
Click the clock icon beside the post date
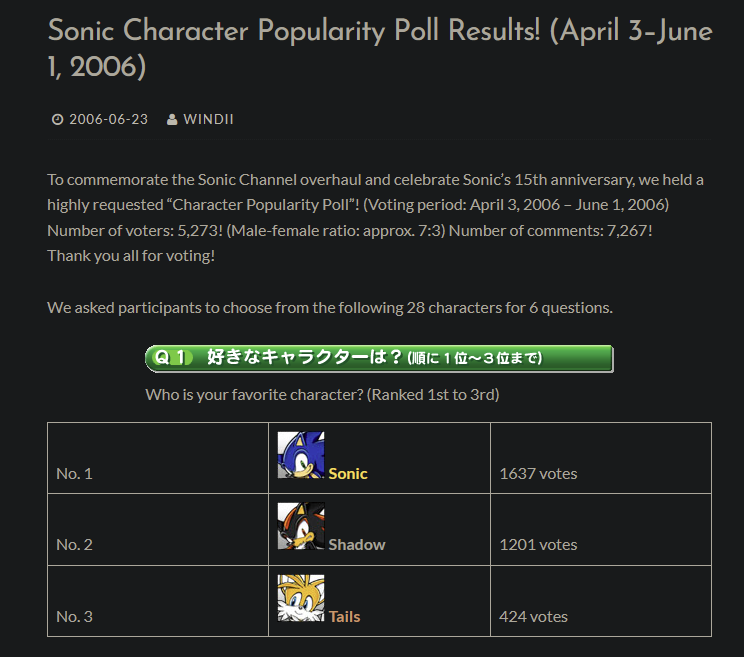(x=57, y=120)
